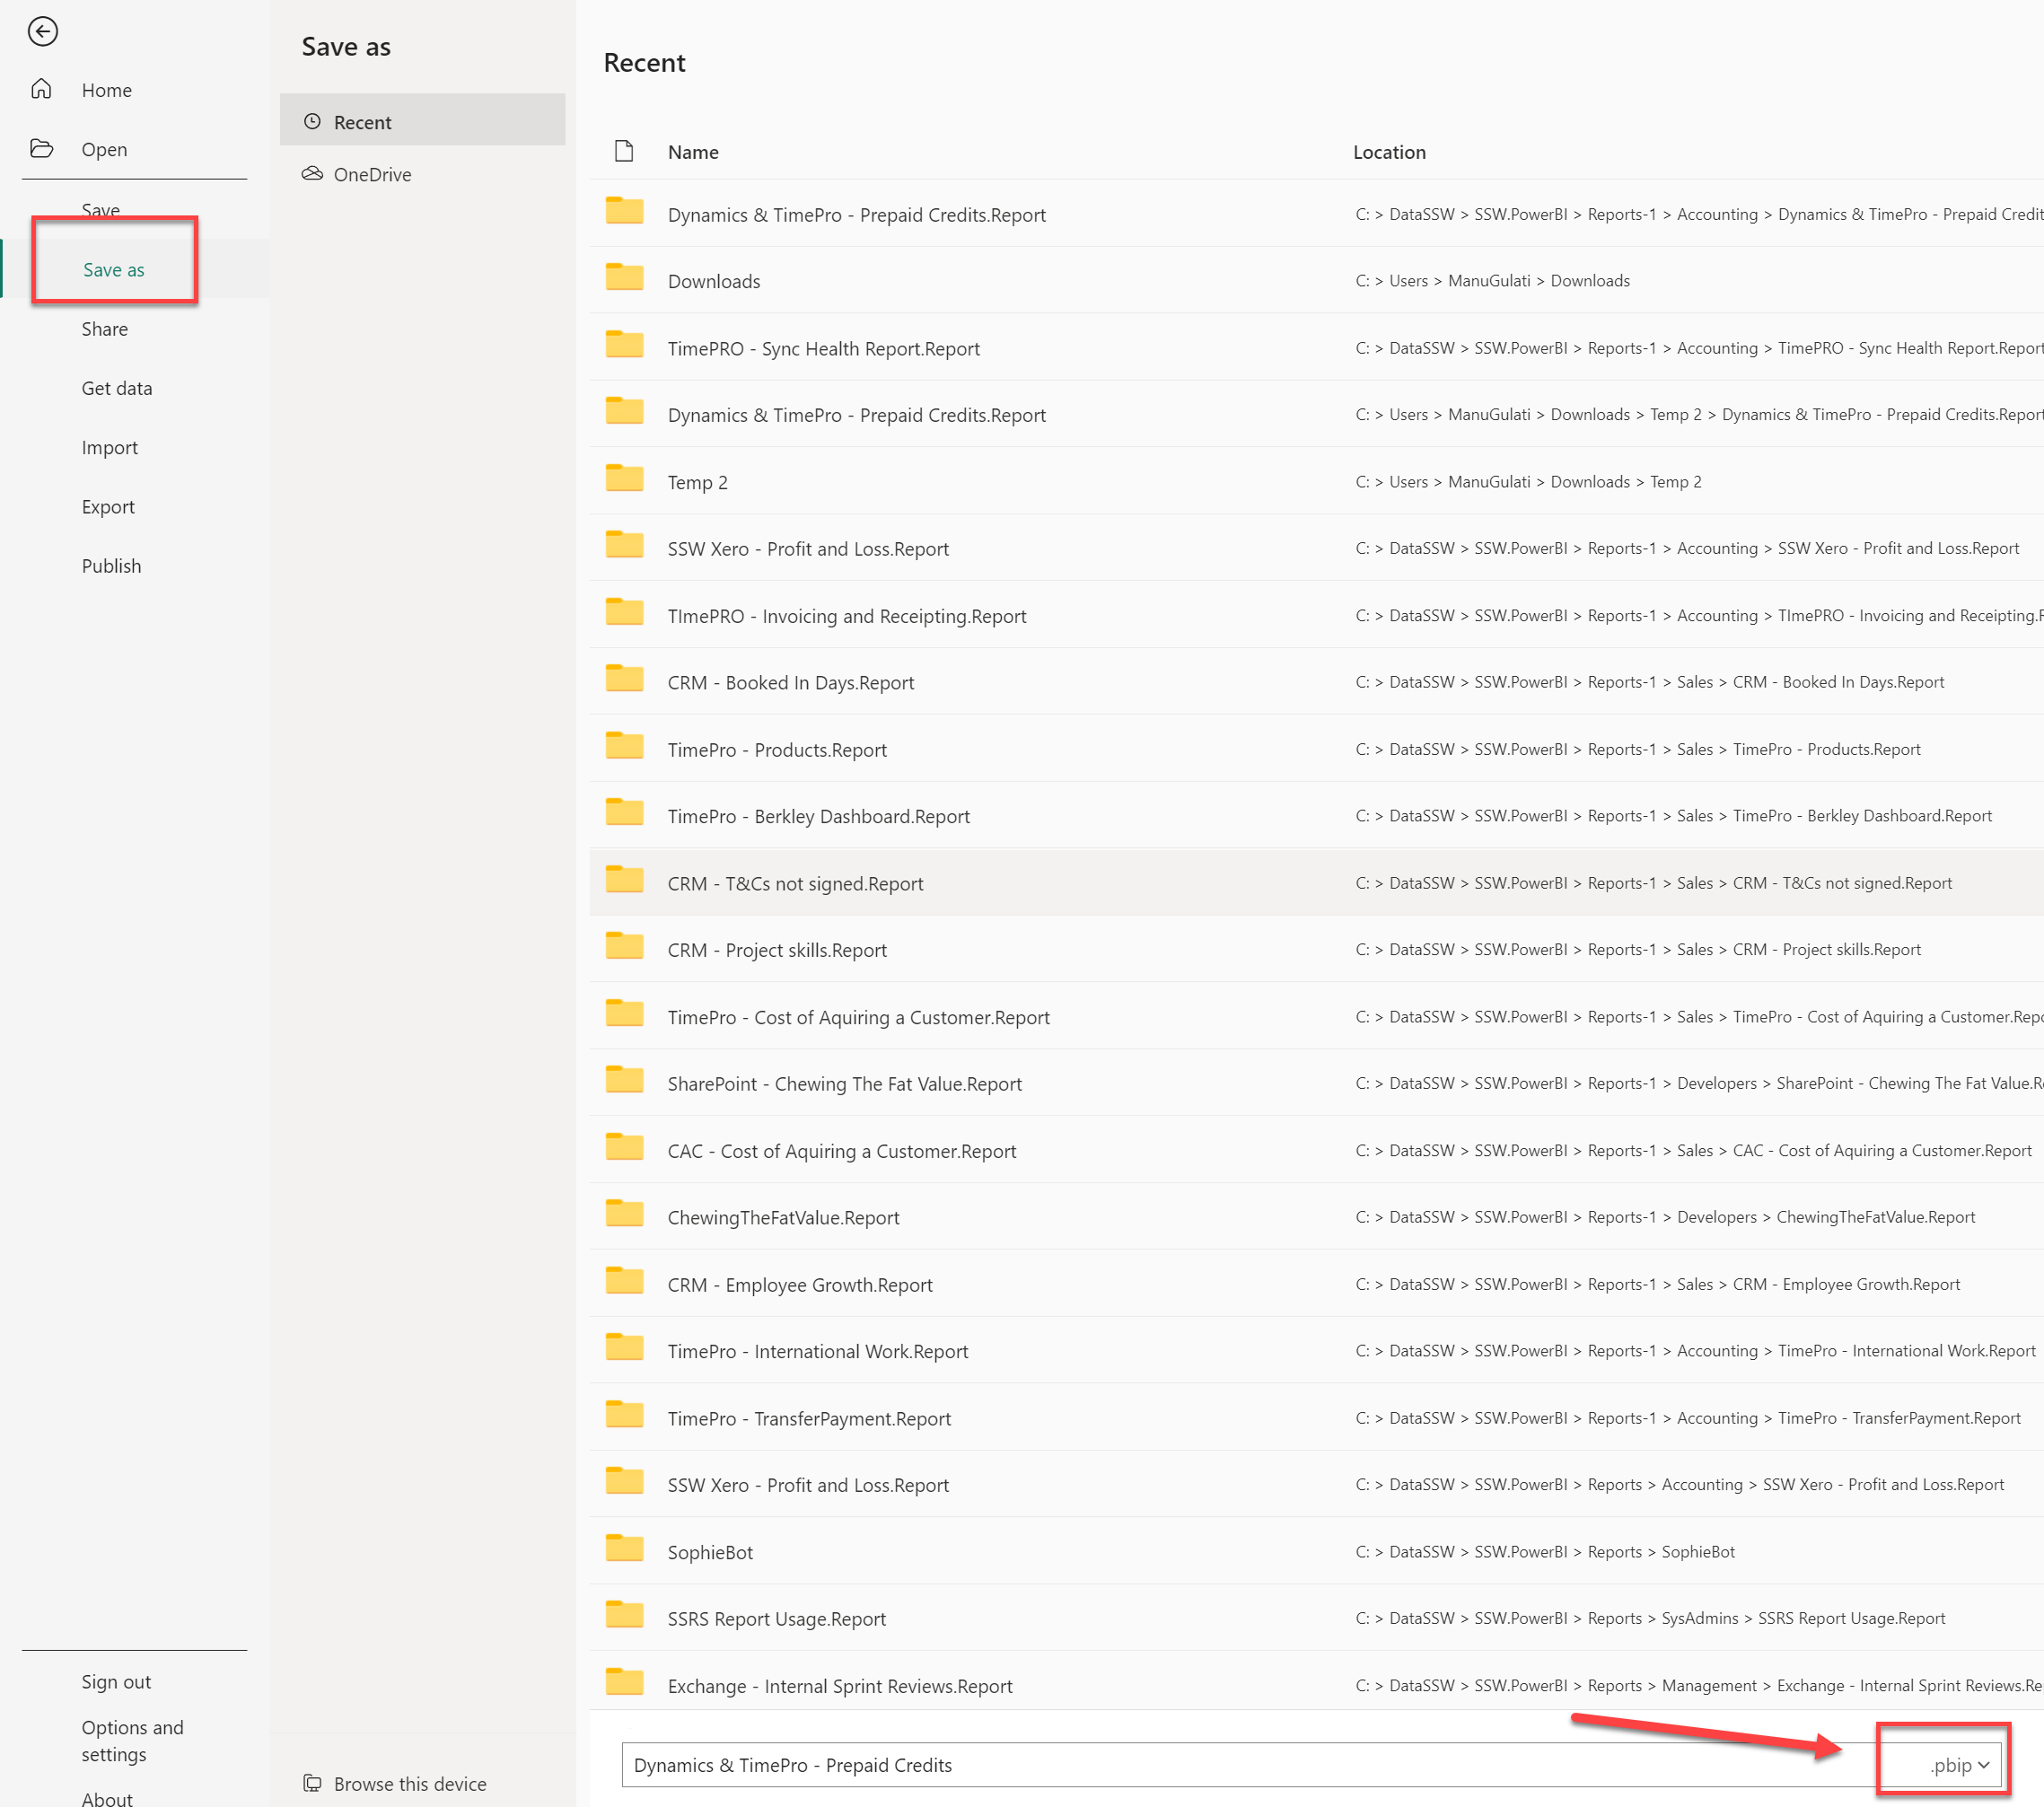
Task: Select the Publish menu item
Action: 111,566
